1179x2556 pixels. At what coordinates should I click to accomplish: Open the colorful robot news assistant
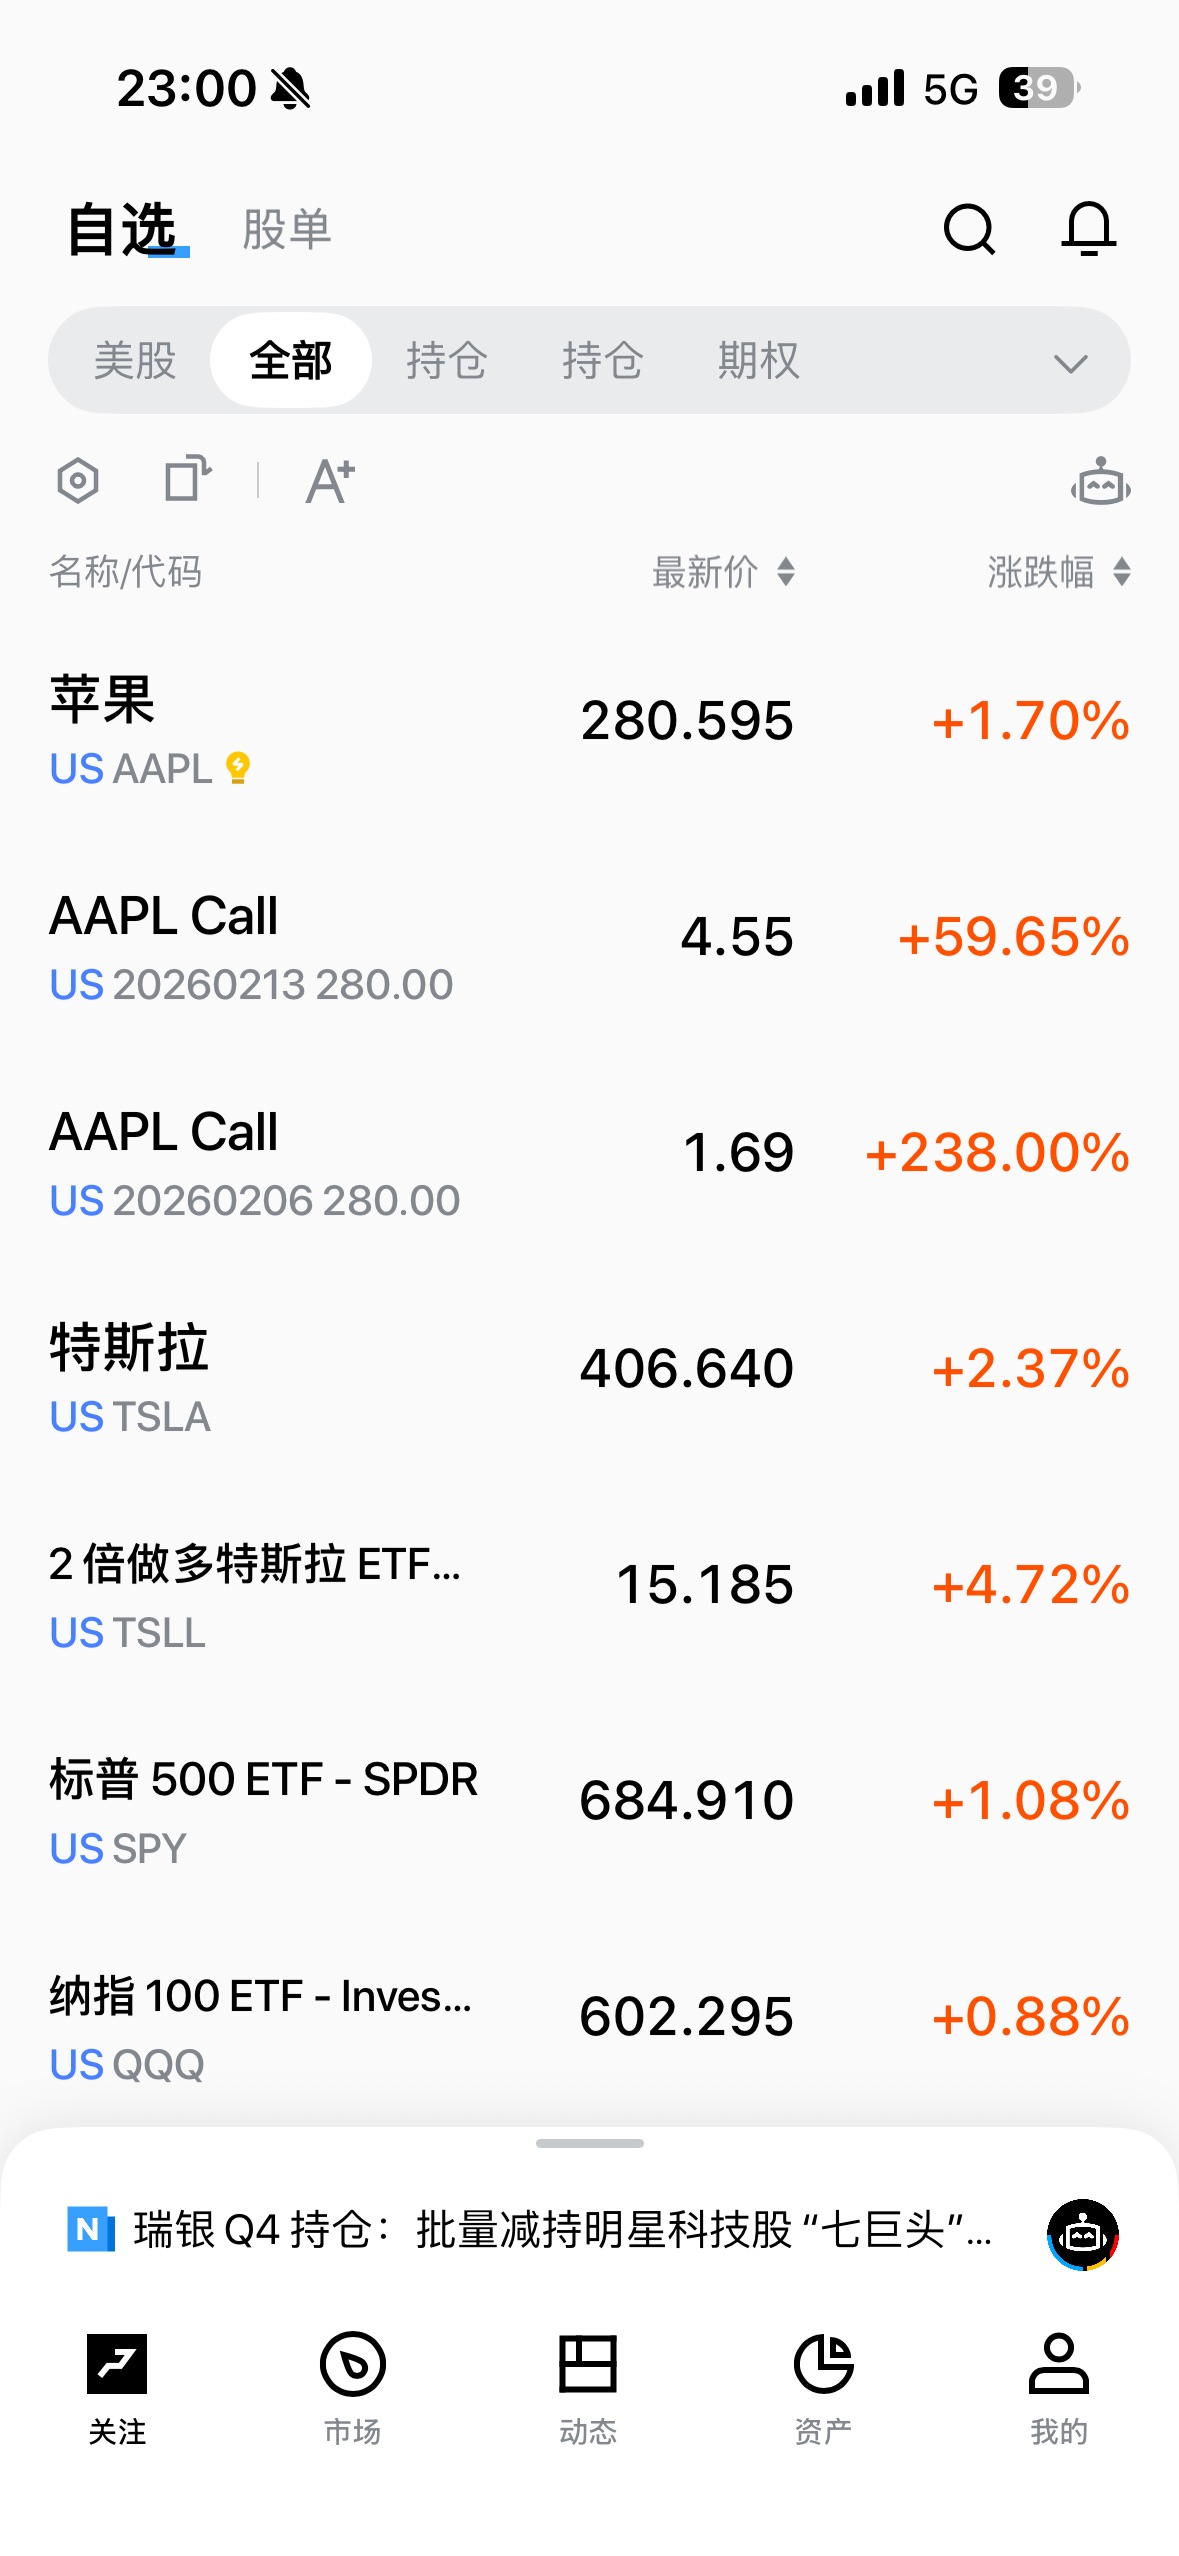pos(1082,2234)
